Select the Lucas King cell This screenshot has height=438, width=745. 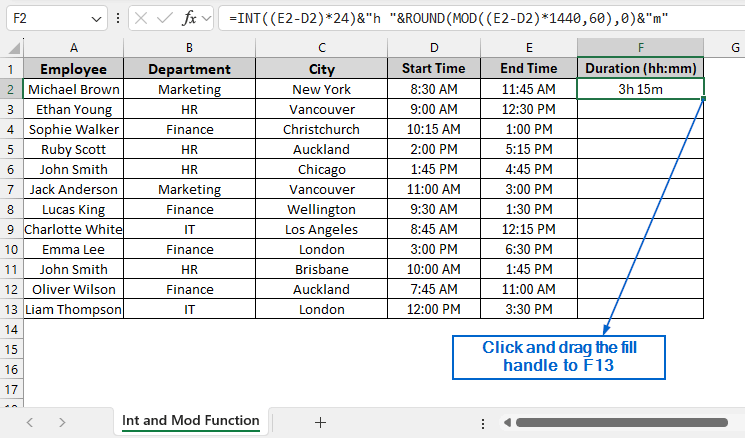pos(74,209)
